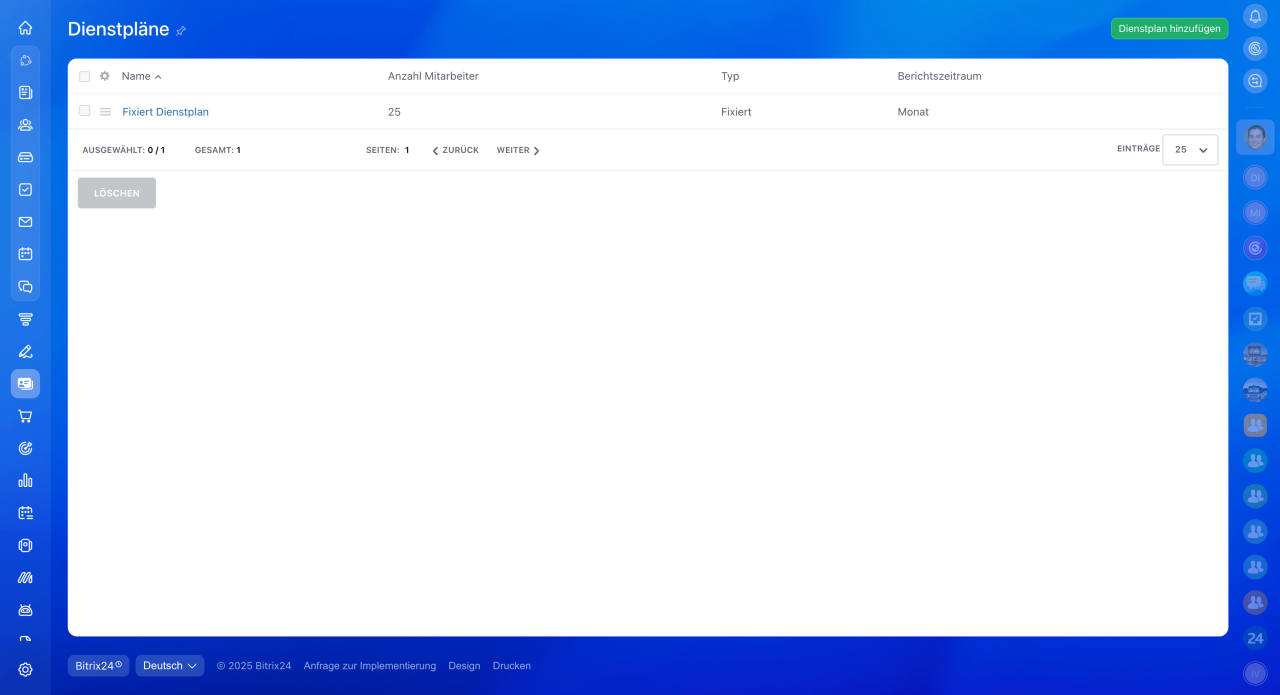Open the news feed icon in sidebar
The width and height of the screenshot is (1280, 695).
[25, 92]
